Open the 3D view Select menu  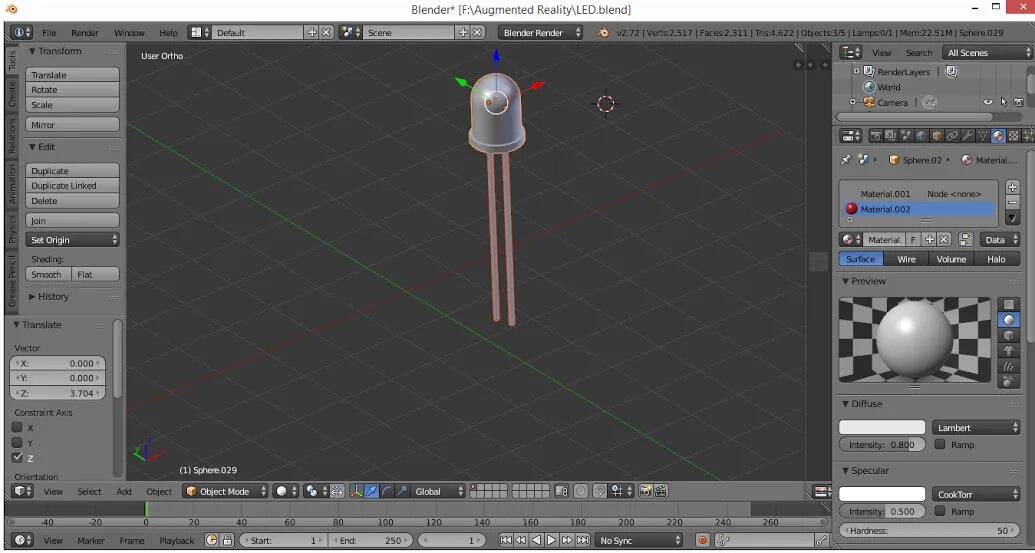point(89,491)
